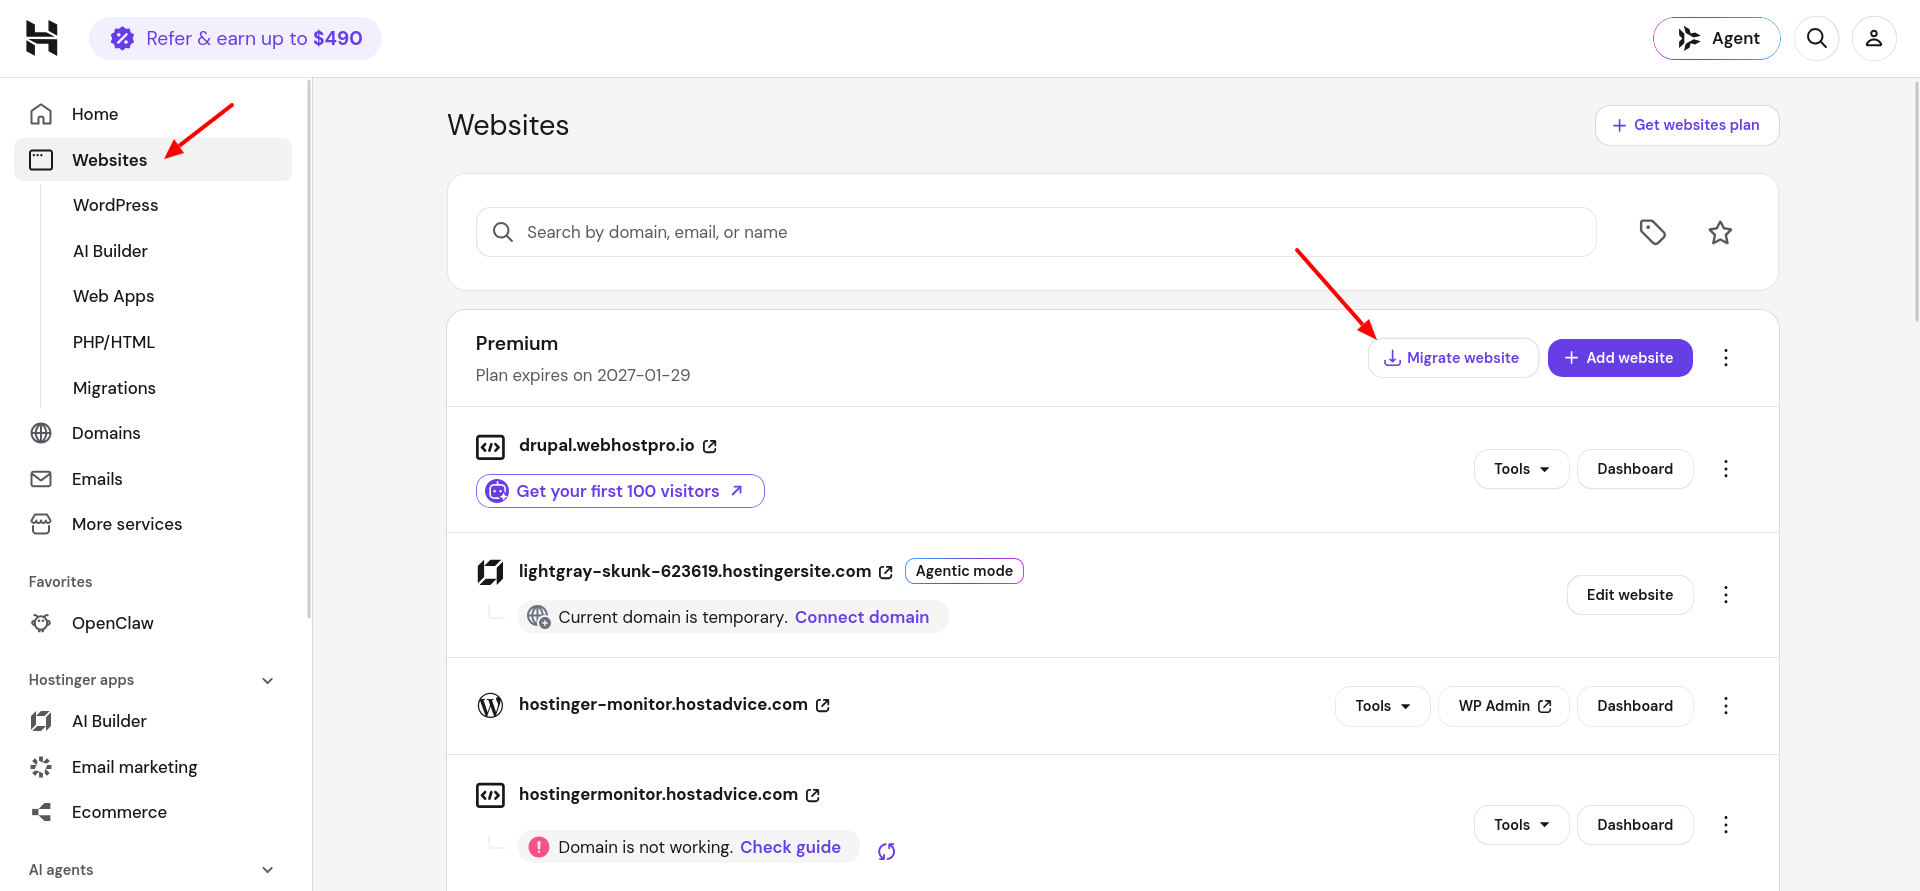The image size is (1920, 891).
Task: Click the Email marketing icon
Action: [41, 767]
